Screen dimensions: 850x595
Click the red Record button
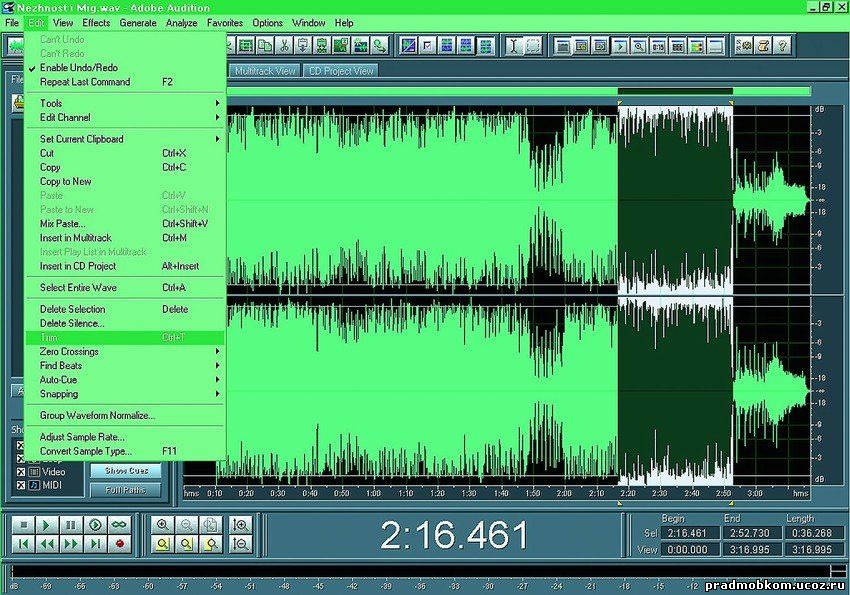[119, 544]
